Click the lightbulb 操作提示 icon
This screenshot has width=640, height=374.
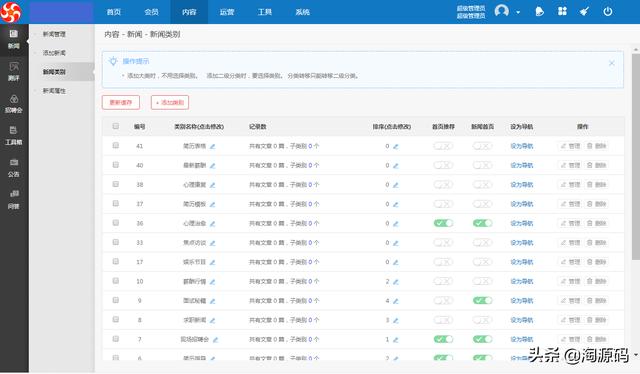[113, 61]
